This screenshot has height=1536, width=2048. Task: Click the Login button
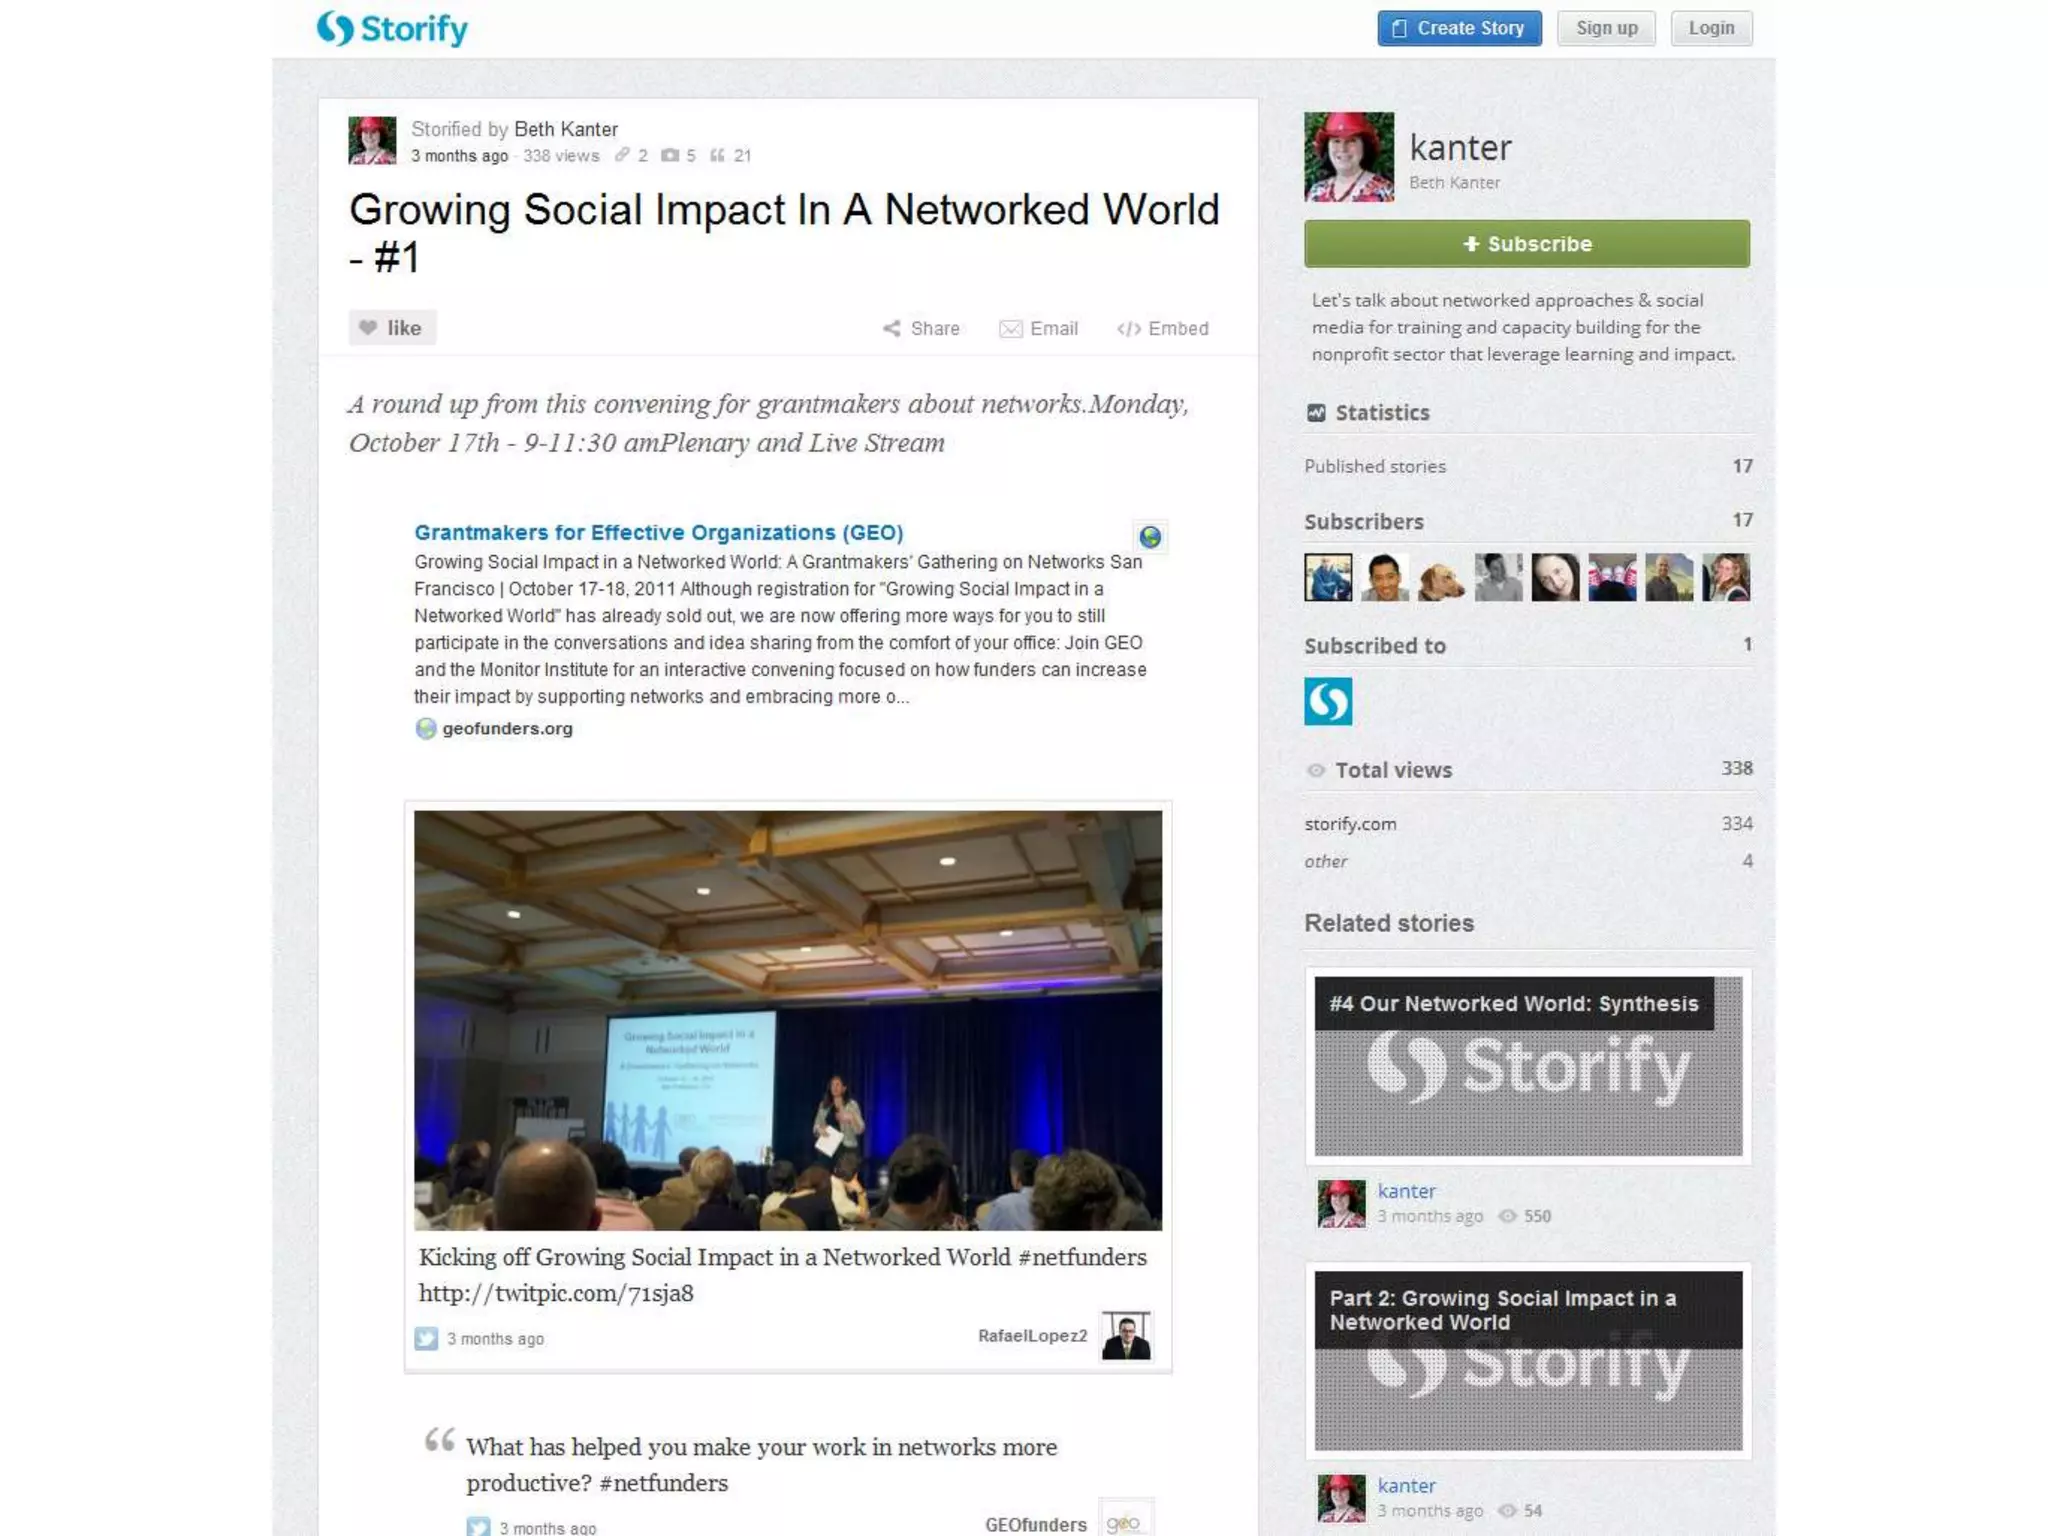[1711, 28]
